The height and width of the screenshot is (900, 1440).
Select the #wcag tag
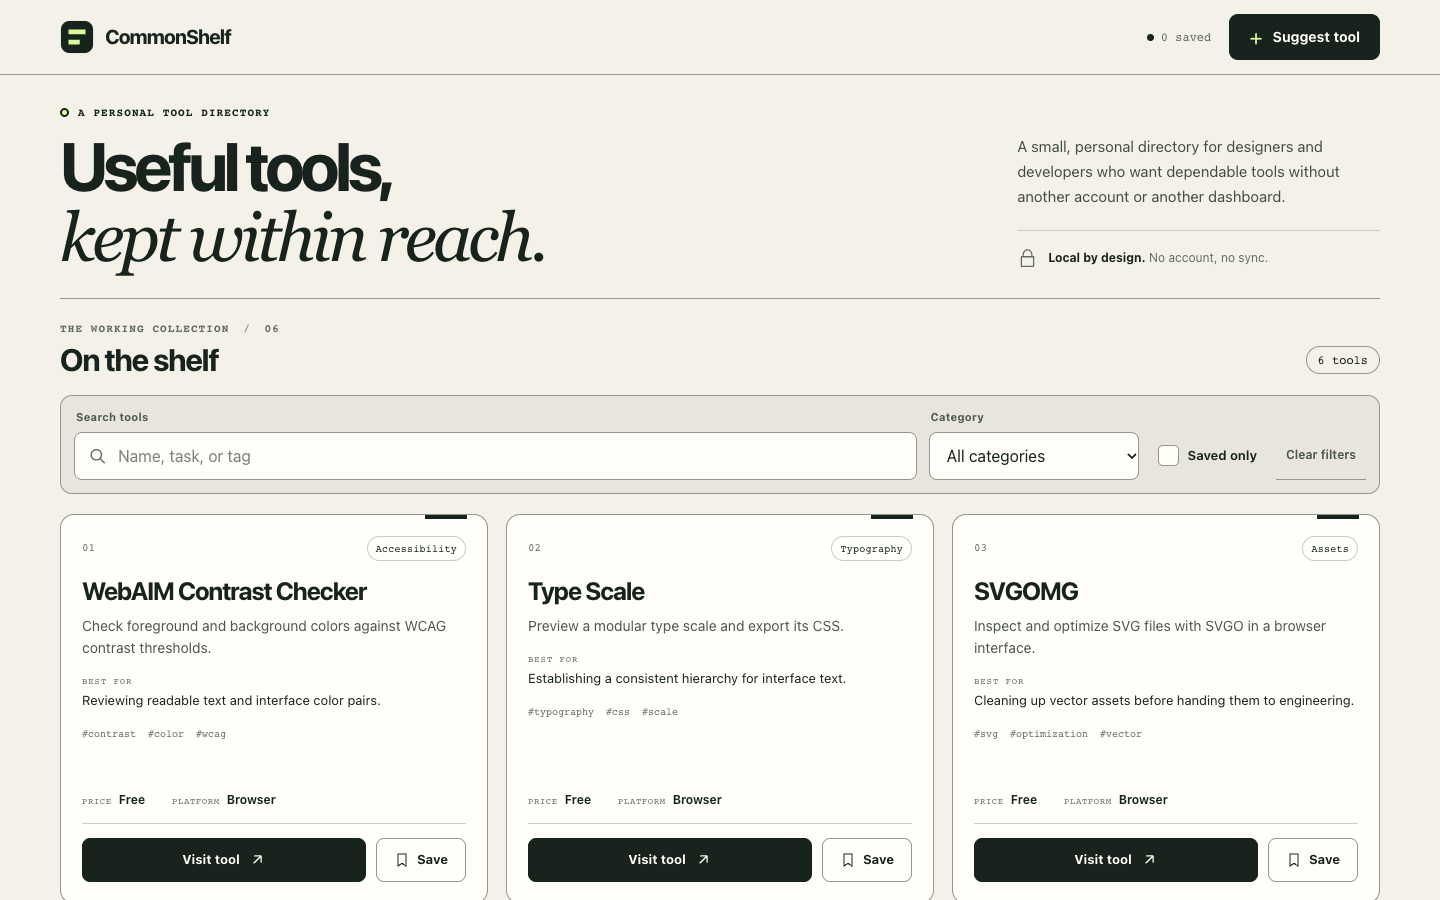(x=211, y=734)
